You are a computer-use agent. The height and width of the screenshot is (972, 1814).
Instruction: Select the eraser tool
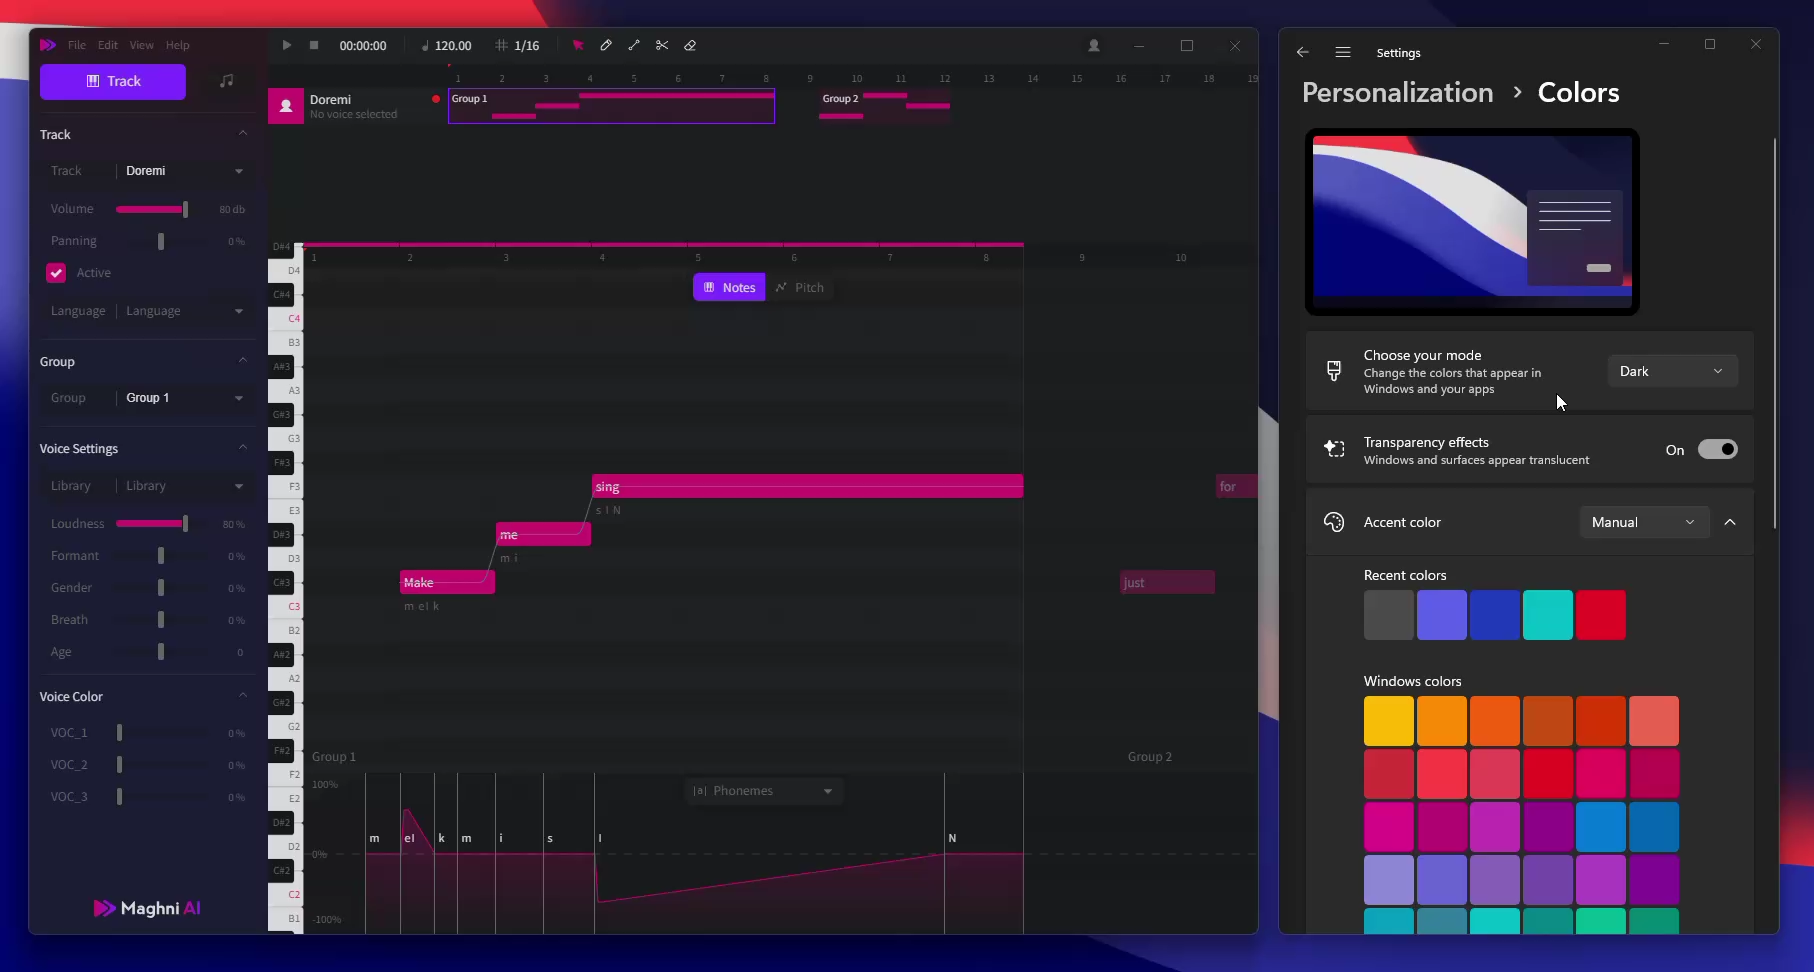[690, 45]
